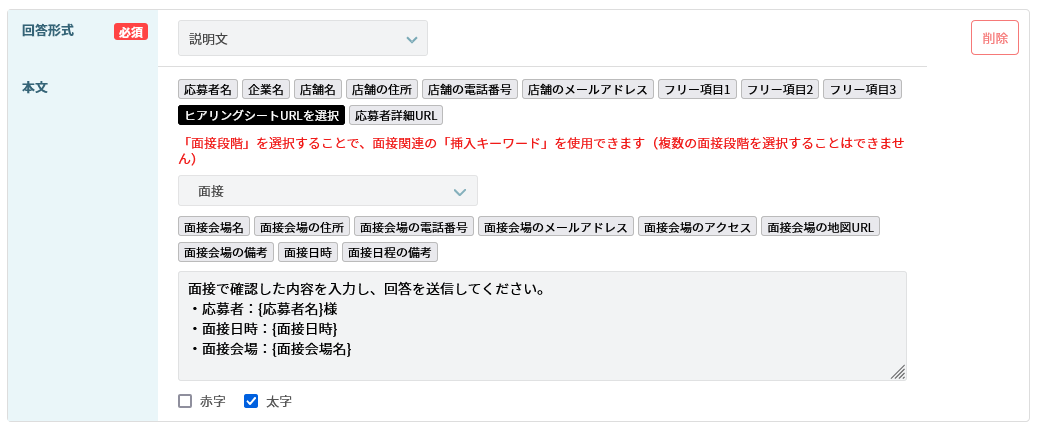Insert the 企業名 keyword tag
Screen dimensions: 1038x430
pos(267,89)
